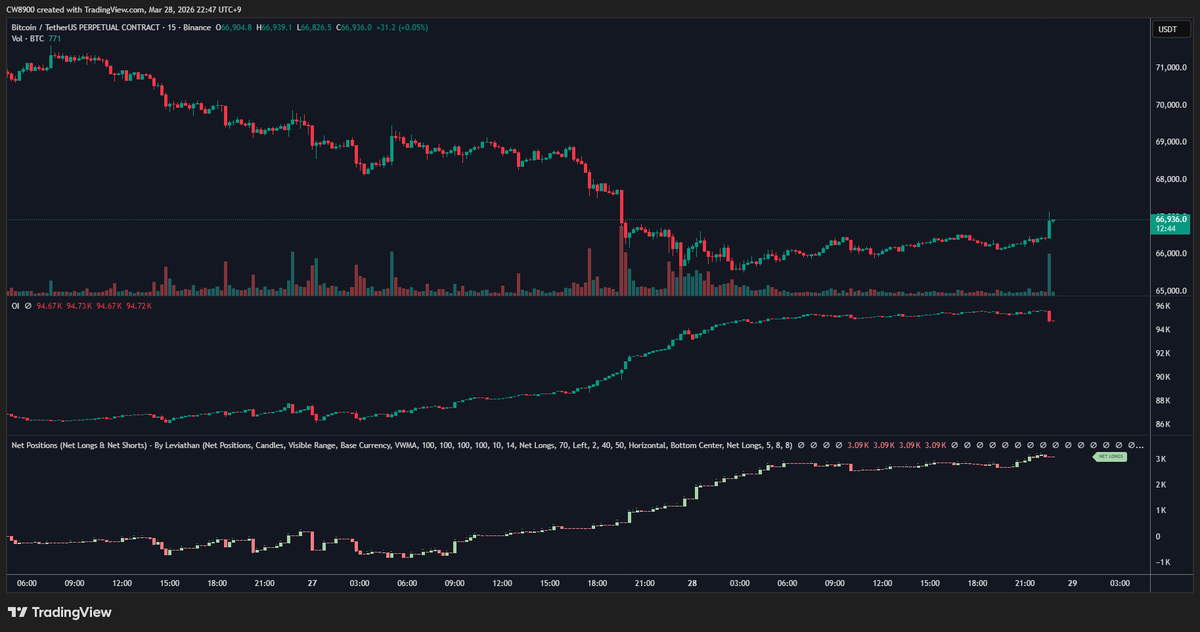Click the 92K open interest axis label
This screenshot has height=632, width=1200.
[1163, 353]
